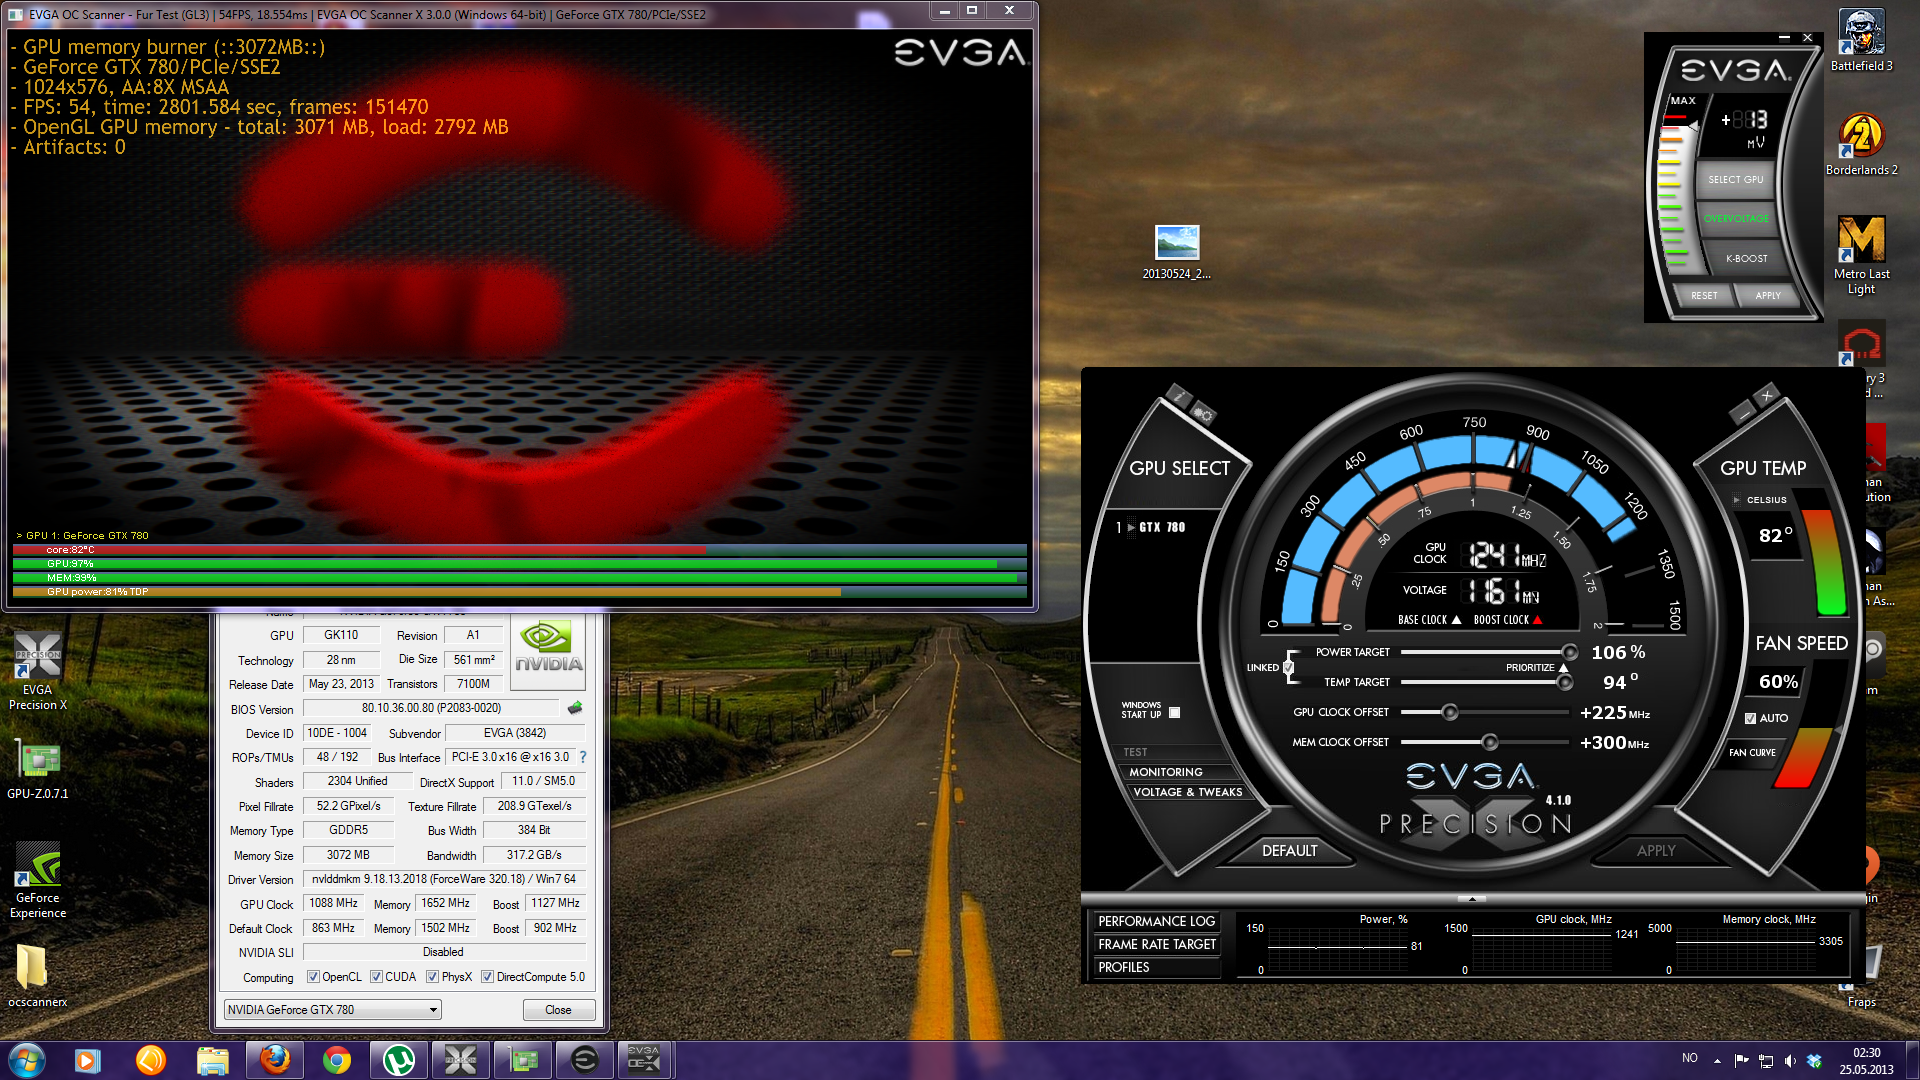The width and height of the screenshot is (1920, 1080).
Task: Open Fan Curve settings
Action: (1752, 753)
